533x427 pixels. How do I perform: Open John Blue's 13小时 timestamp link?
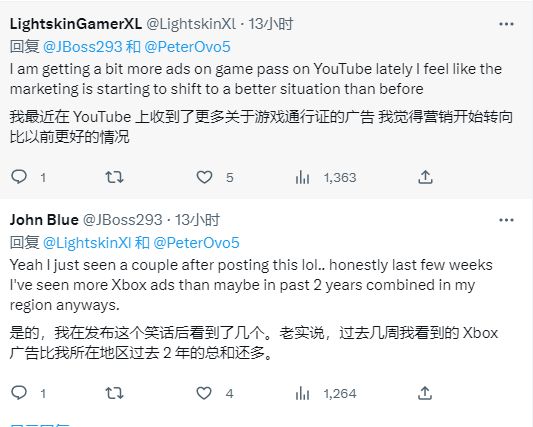point(197,220)
